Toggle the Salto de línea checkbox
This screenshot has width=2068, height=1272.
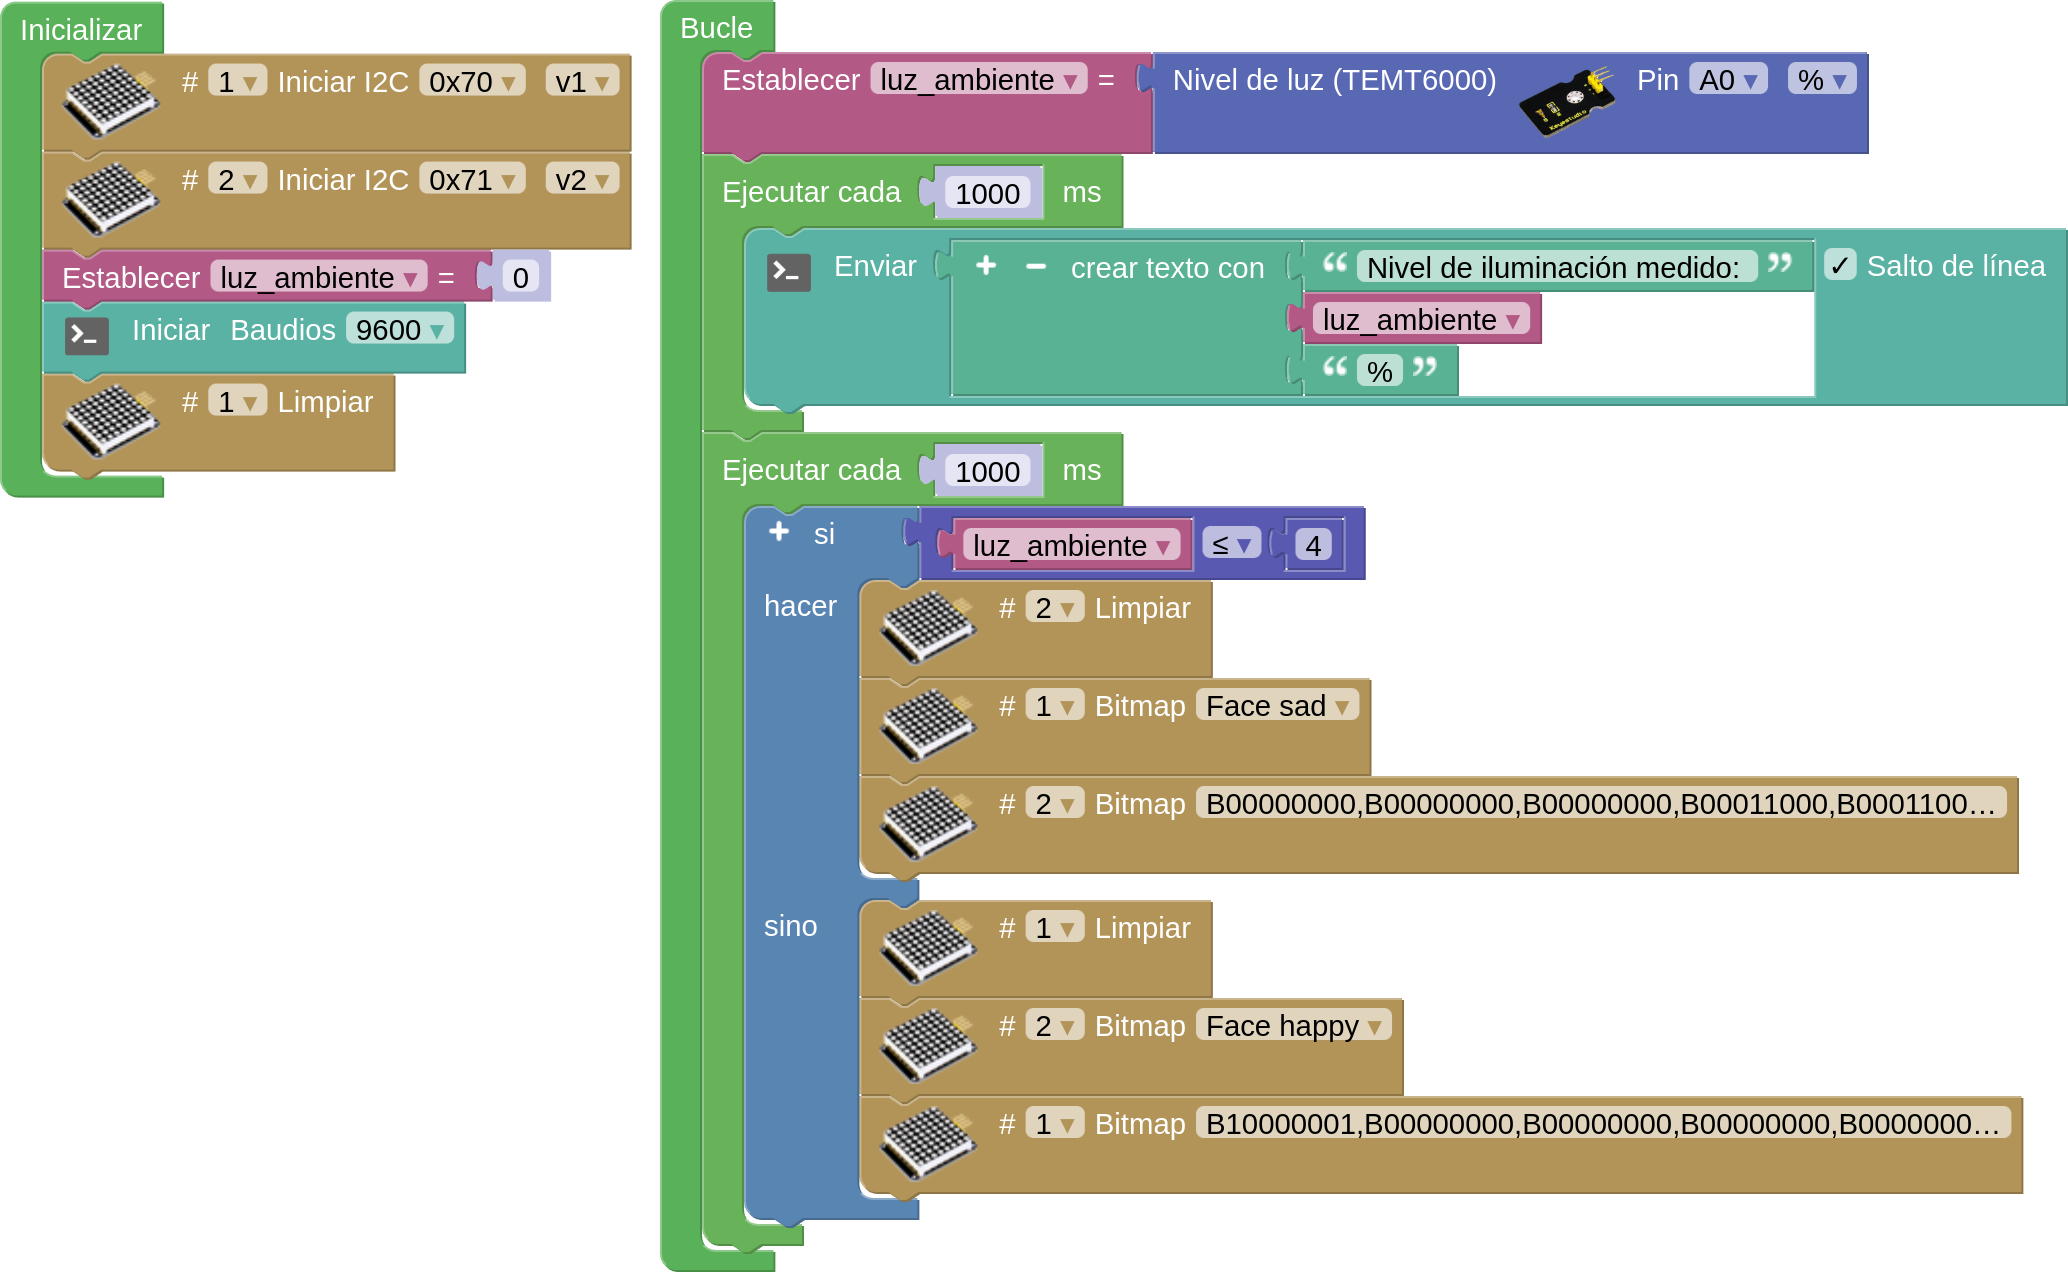coord(1840,265)
